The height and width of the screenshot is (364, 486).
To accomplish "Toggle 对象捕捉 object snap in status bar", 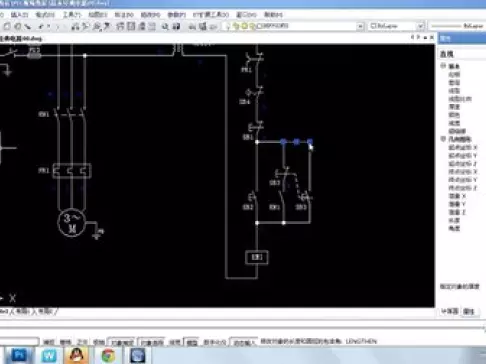I will point(122,342).
